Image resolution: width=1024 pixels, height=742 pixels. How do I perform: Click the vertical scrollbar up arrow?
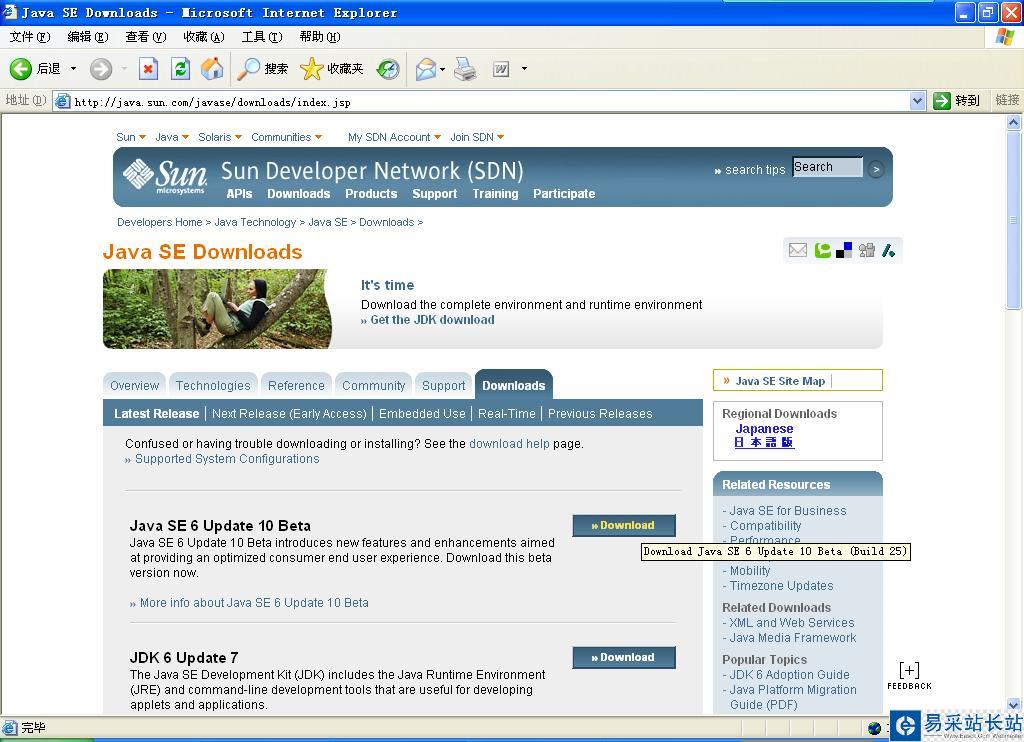pos(1014,122)
